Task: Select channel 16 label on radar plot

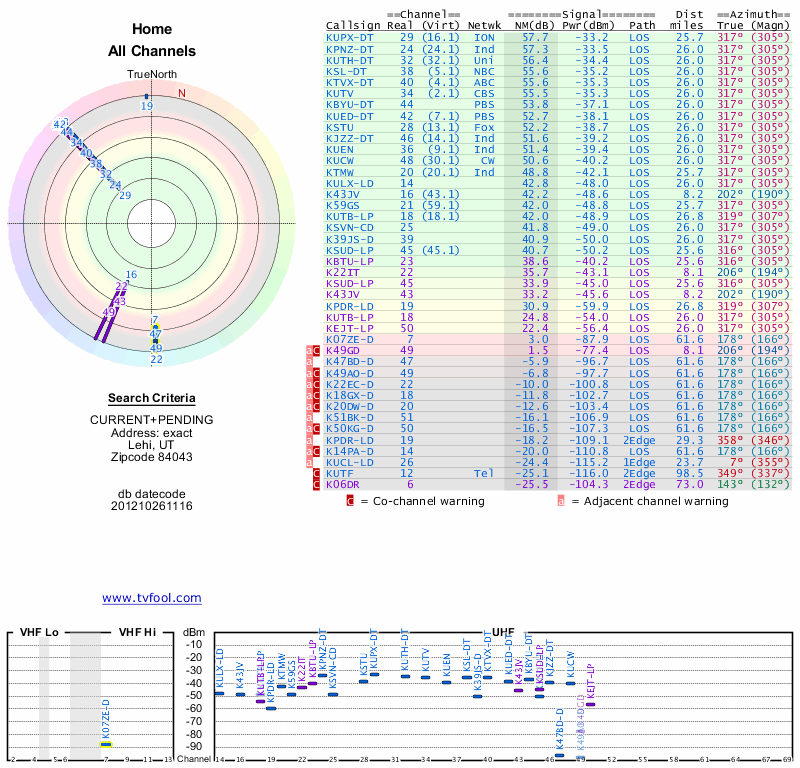Action: pos(131,274)
